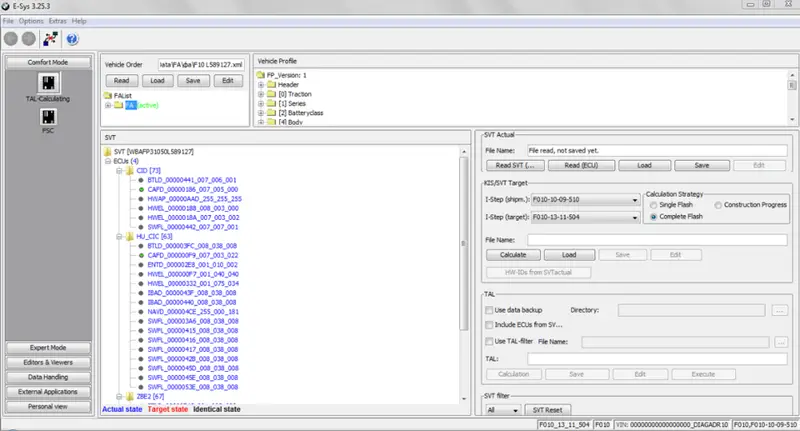This screenshot has height=431, width=800.
Task: Collapse the HU_CIC [63] node
Action: pyautogui.click(x=119, y=237)
